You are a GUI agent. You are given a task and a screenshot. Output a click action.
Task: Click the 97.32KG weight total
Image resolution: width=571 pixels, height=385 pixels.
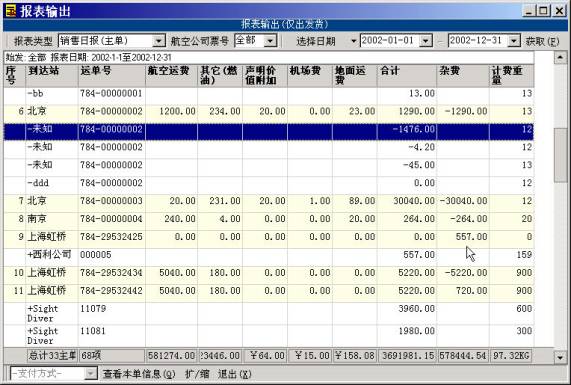tap(511, 355)
